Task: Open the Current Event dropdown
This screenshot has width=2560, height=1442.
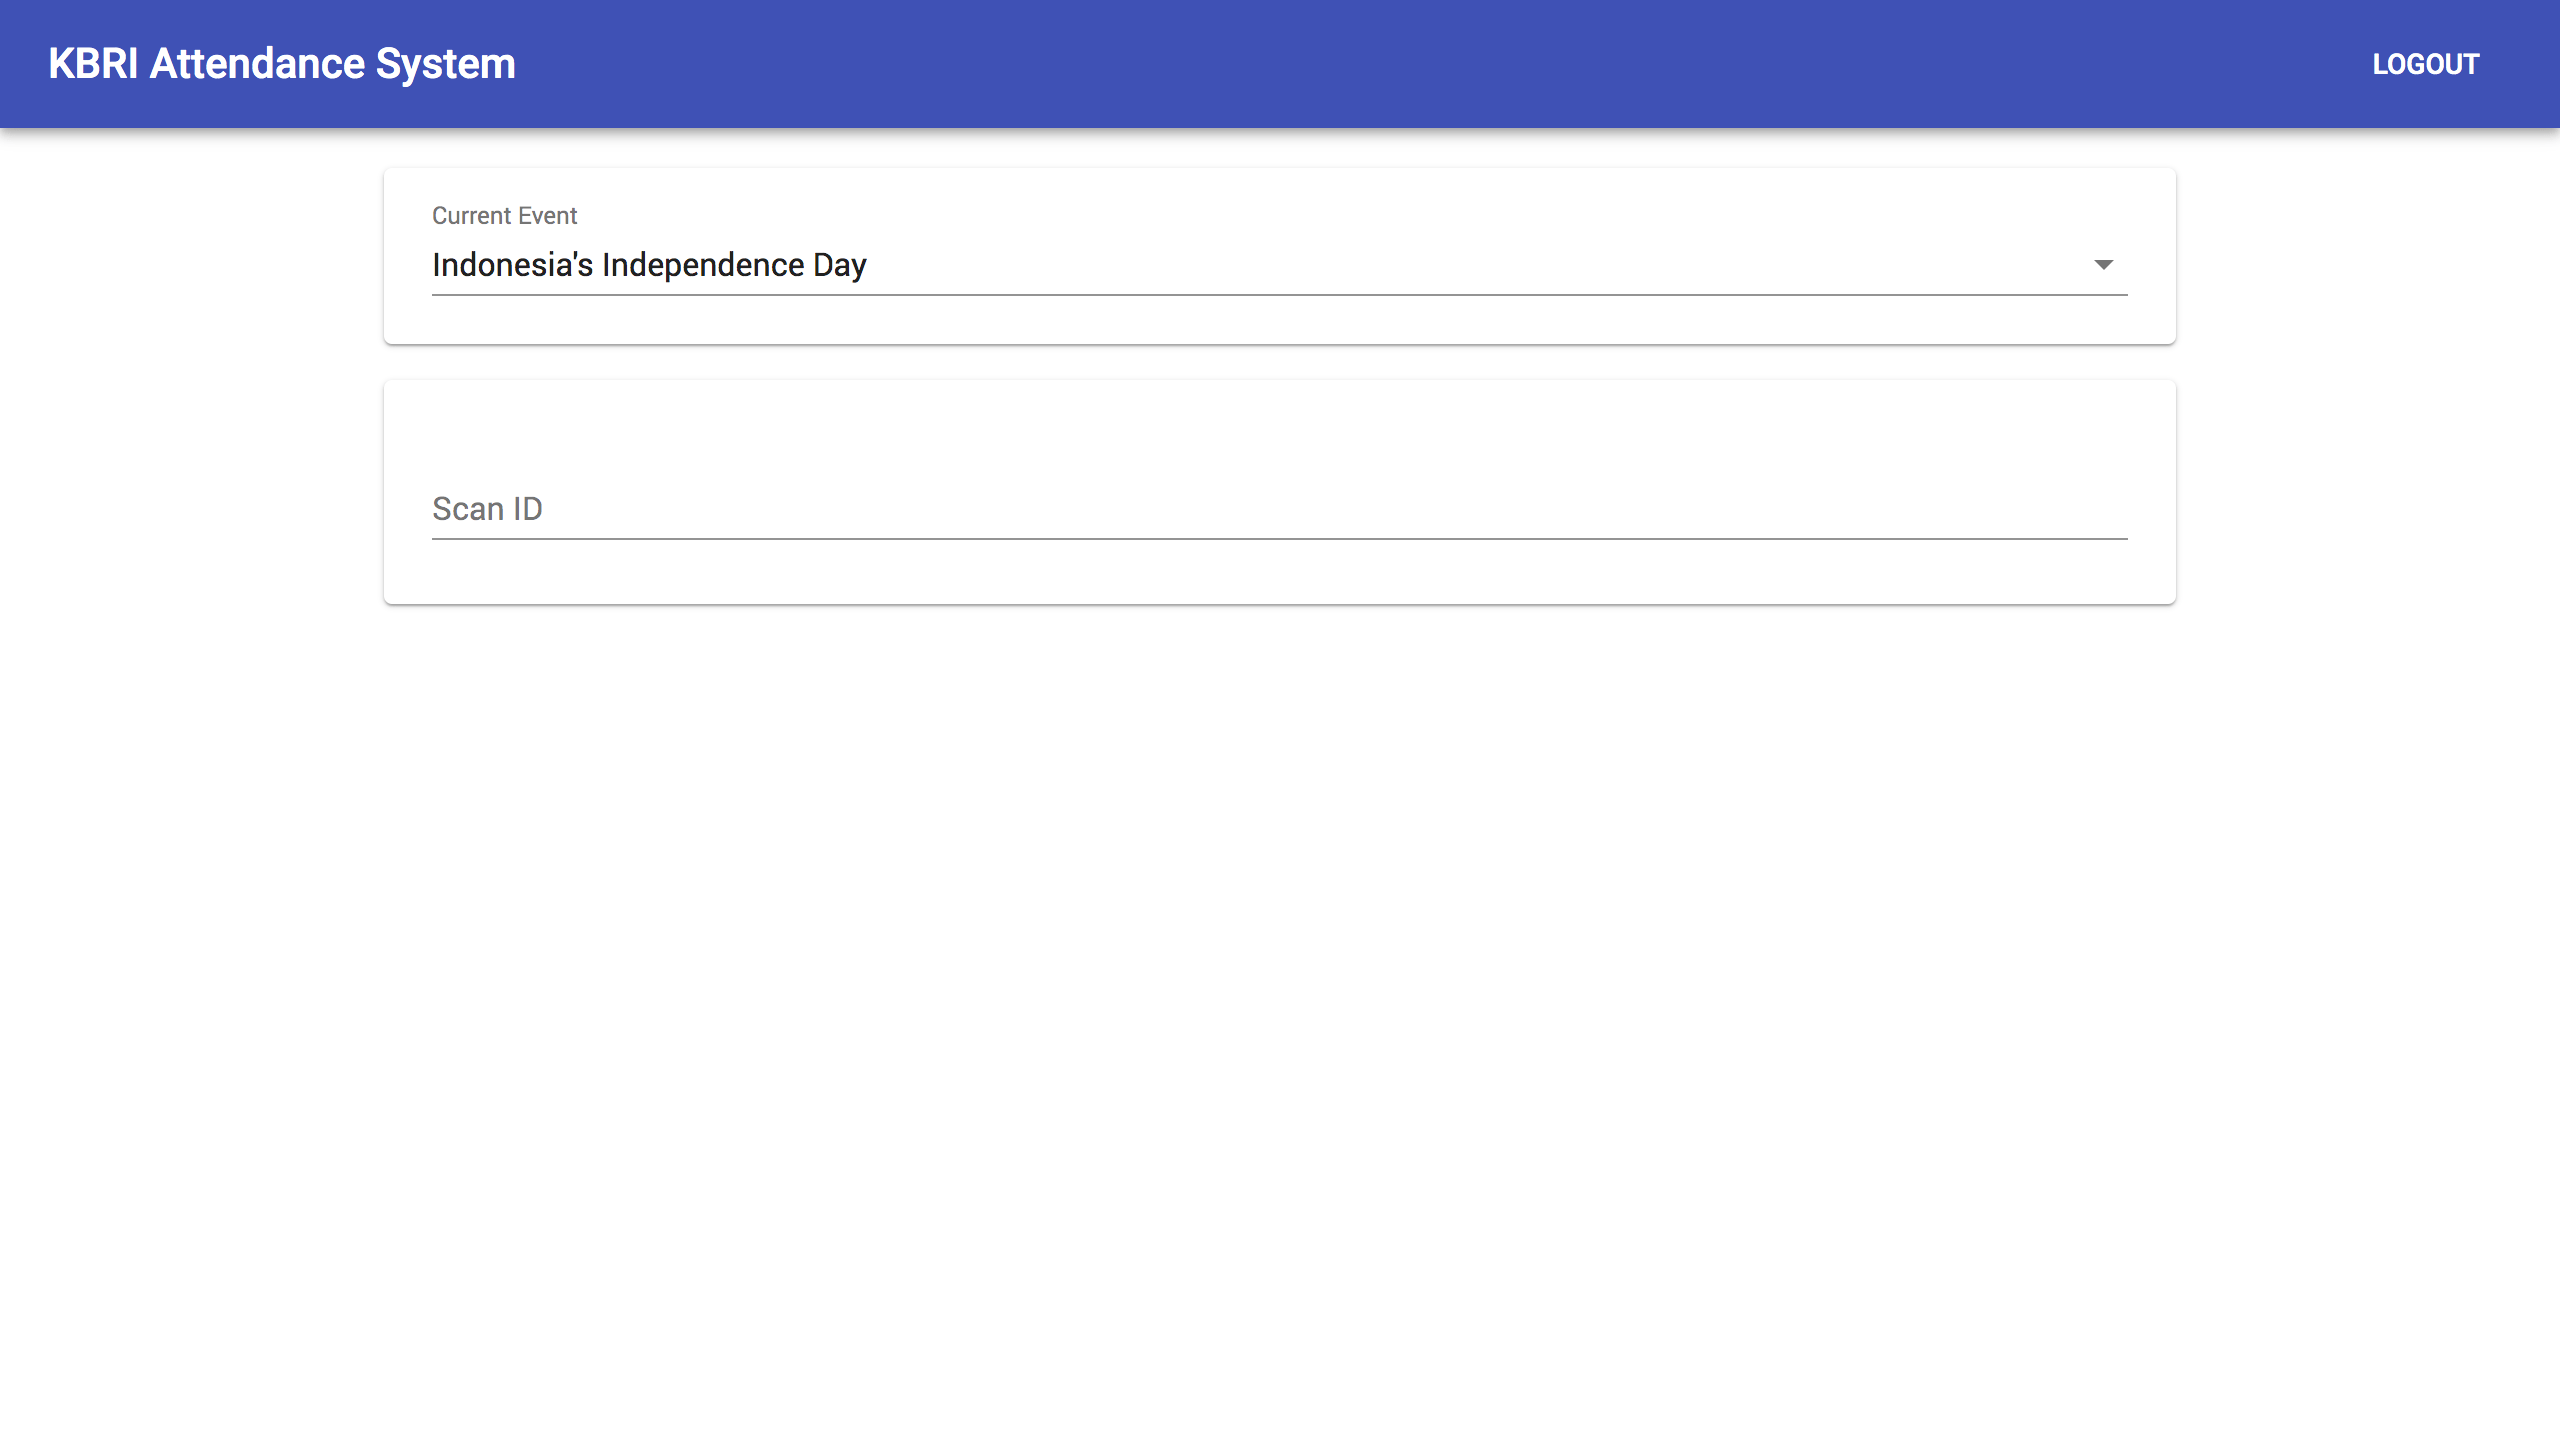Action: click(1278, 265)
